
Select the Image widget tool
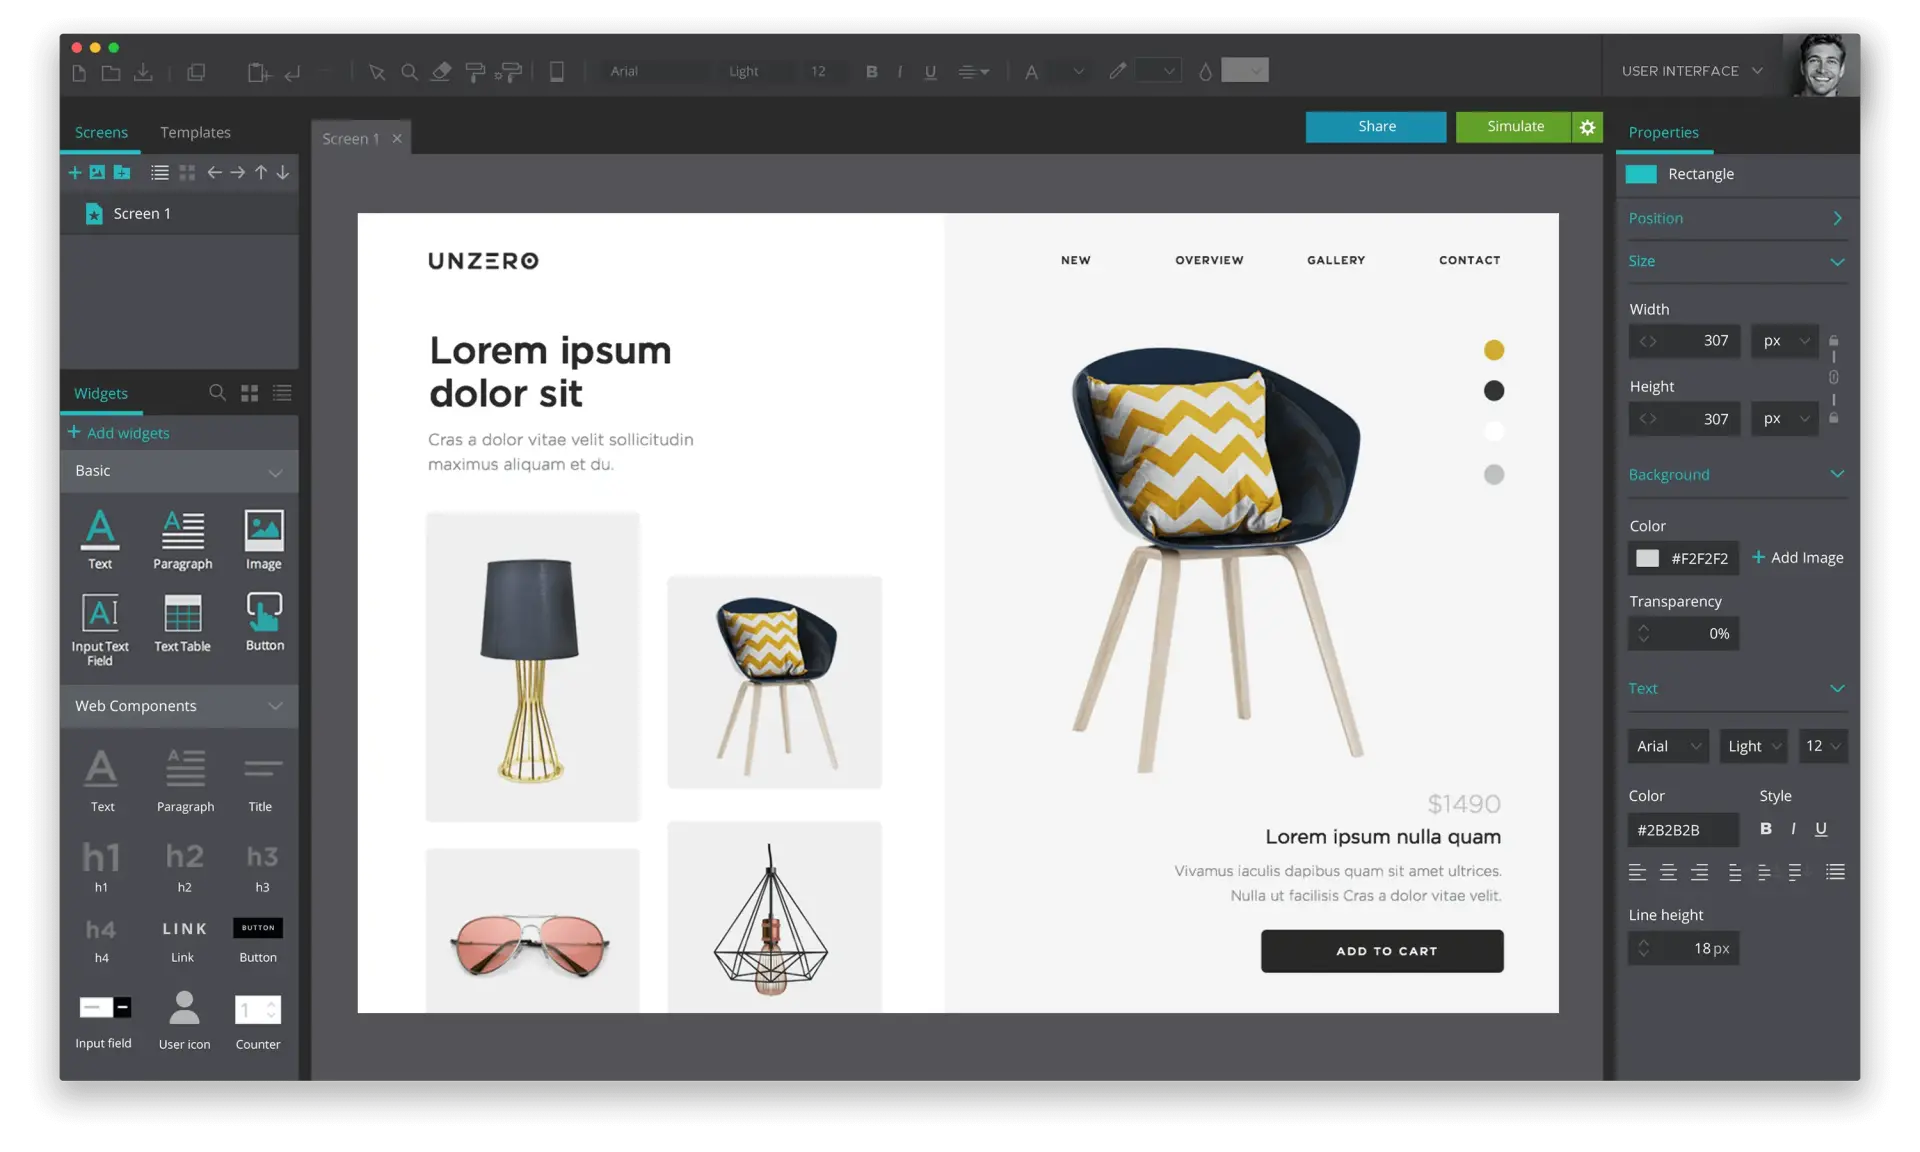[263, 535]
